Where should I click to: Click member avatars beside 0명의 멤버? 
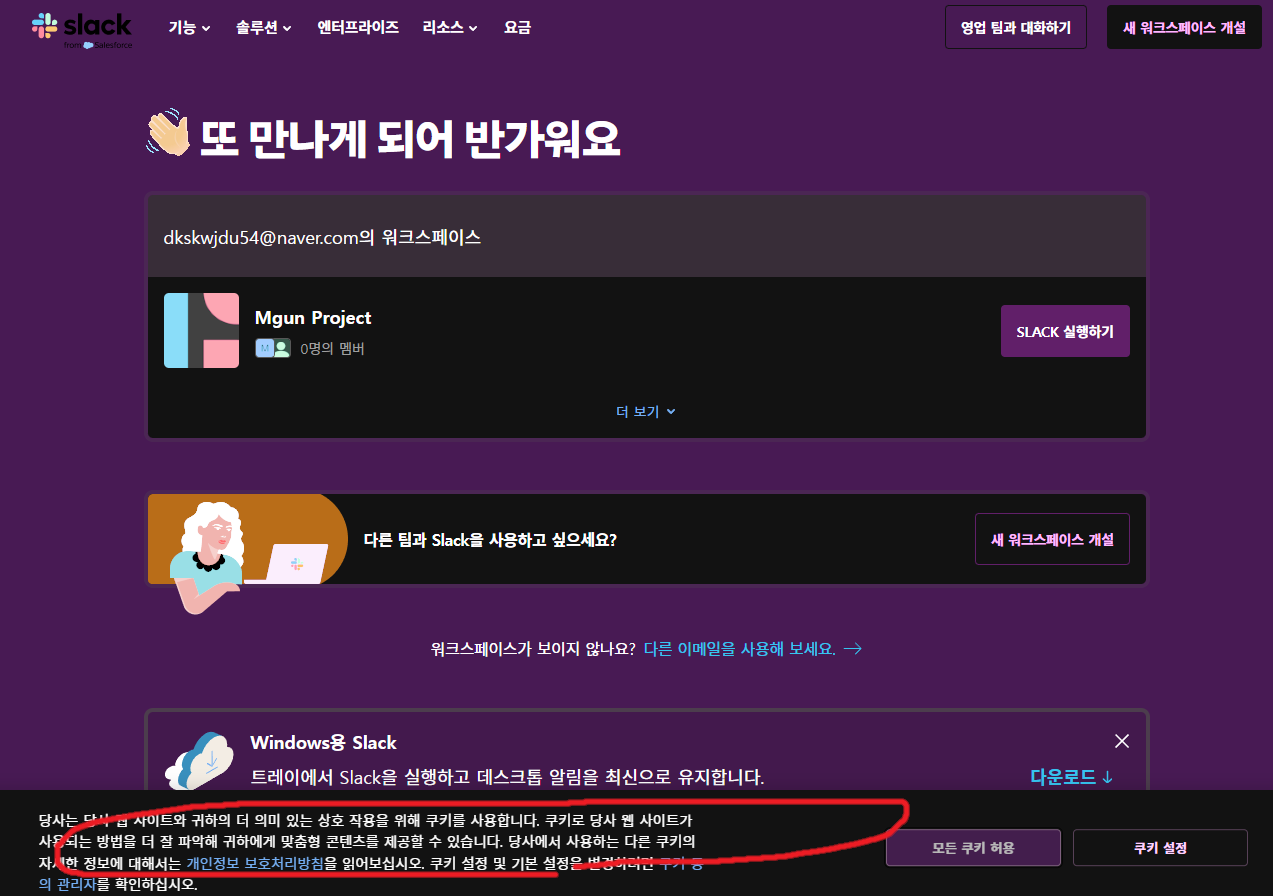point(272,348)
